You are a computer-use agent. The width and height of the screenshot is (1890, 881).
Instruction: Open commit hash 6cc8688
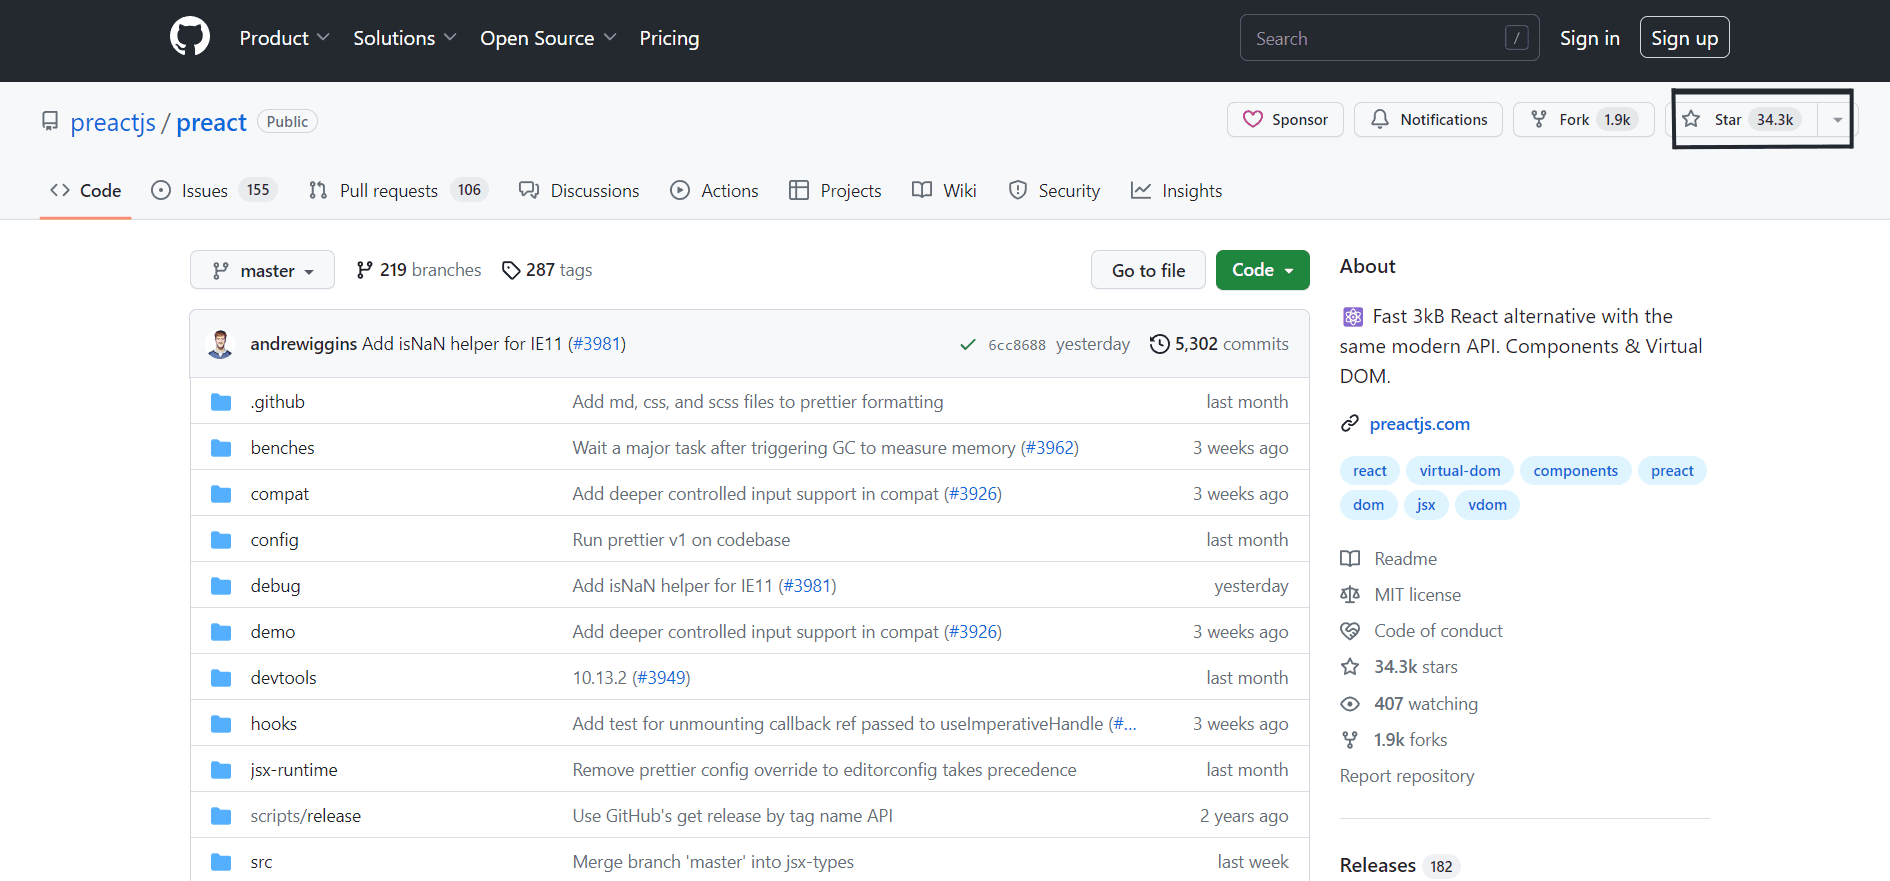1017,345
